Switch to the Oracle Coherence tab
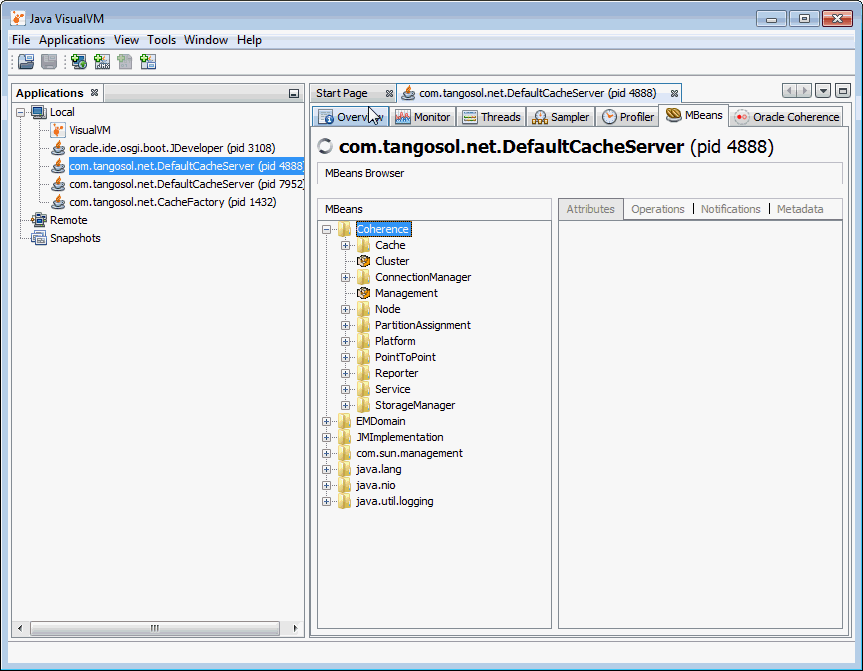 pyautogui.click(x=786, y=117)
